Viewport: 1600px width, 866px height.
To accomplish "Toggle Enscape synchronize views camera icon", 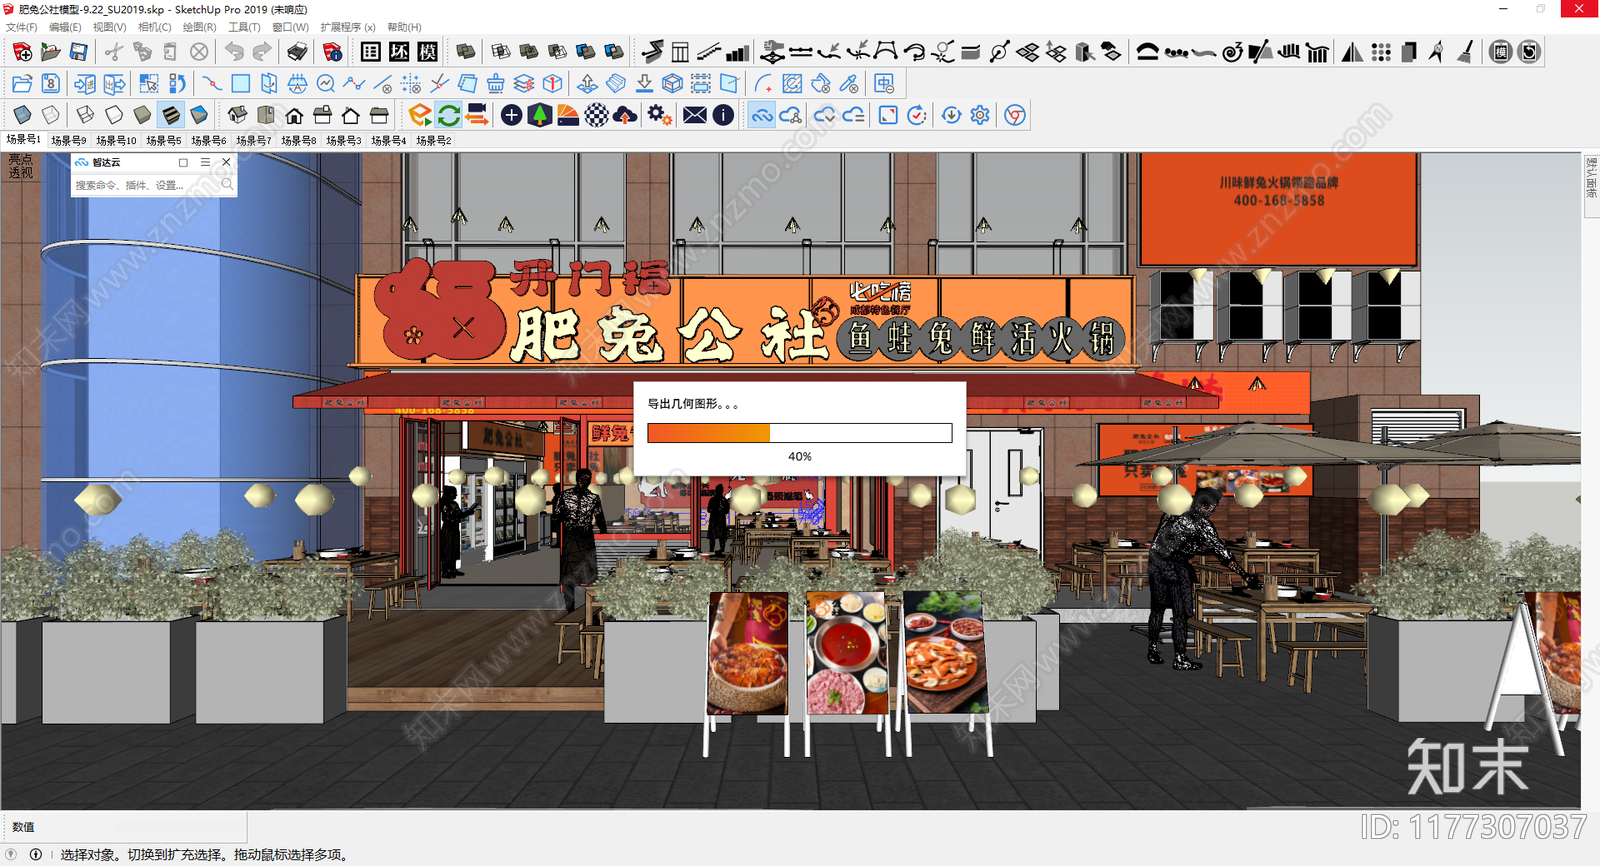I will 477,115.
